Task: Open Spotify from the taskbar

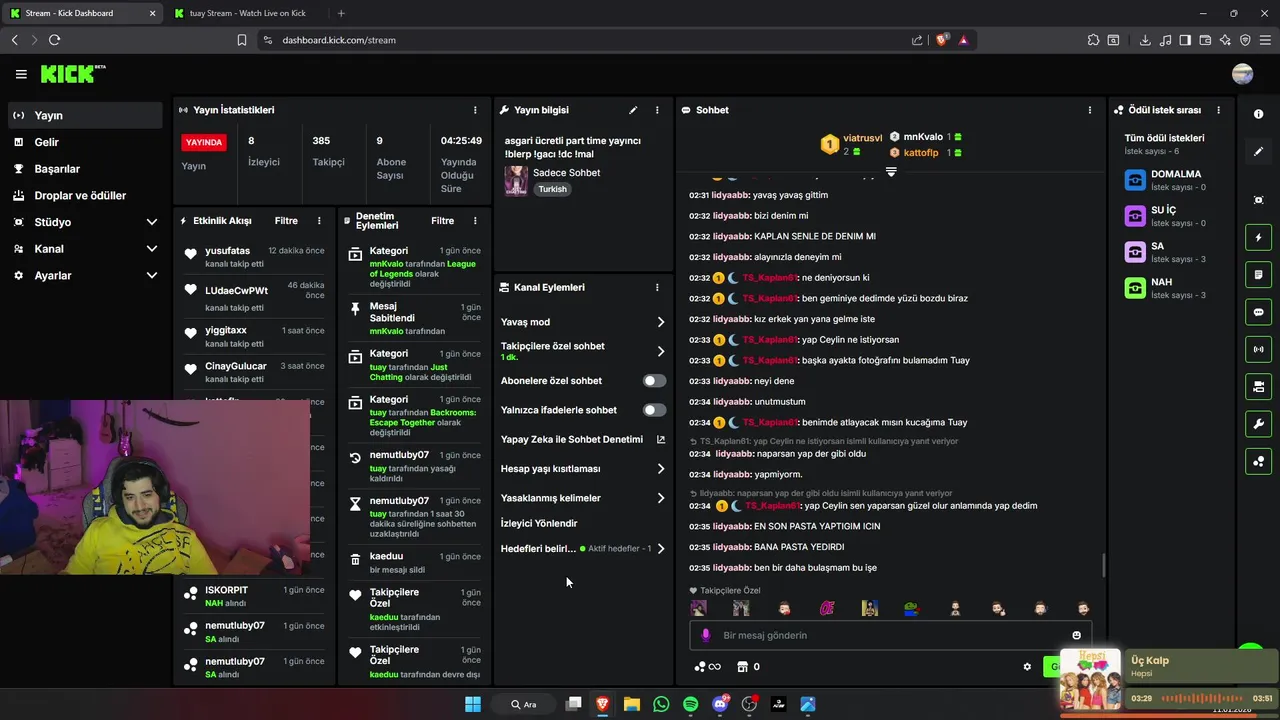Action: [690, 704]
